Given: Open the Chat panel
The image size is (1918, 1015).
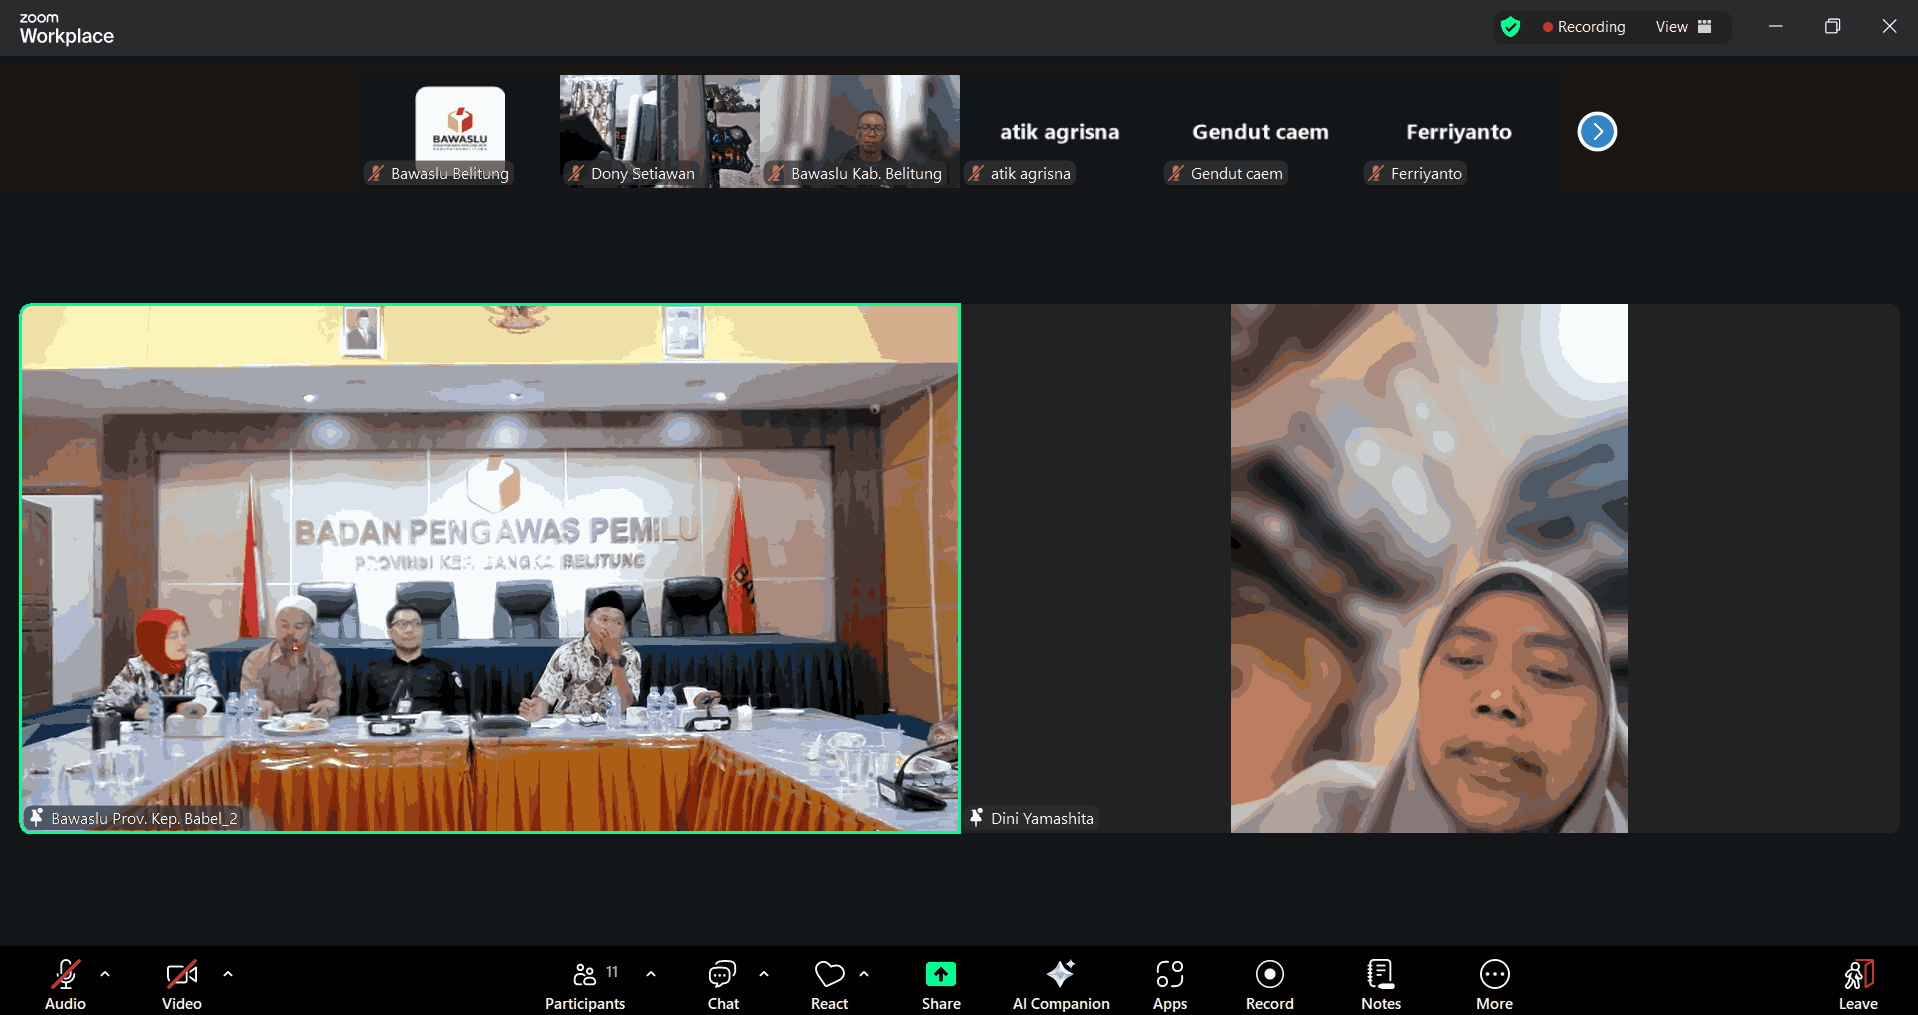Looking at the screenshot, I should click(x=722, y=984).
